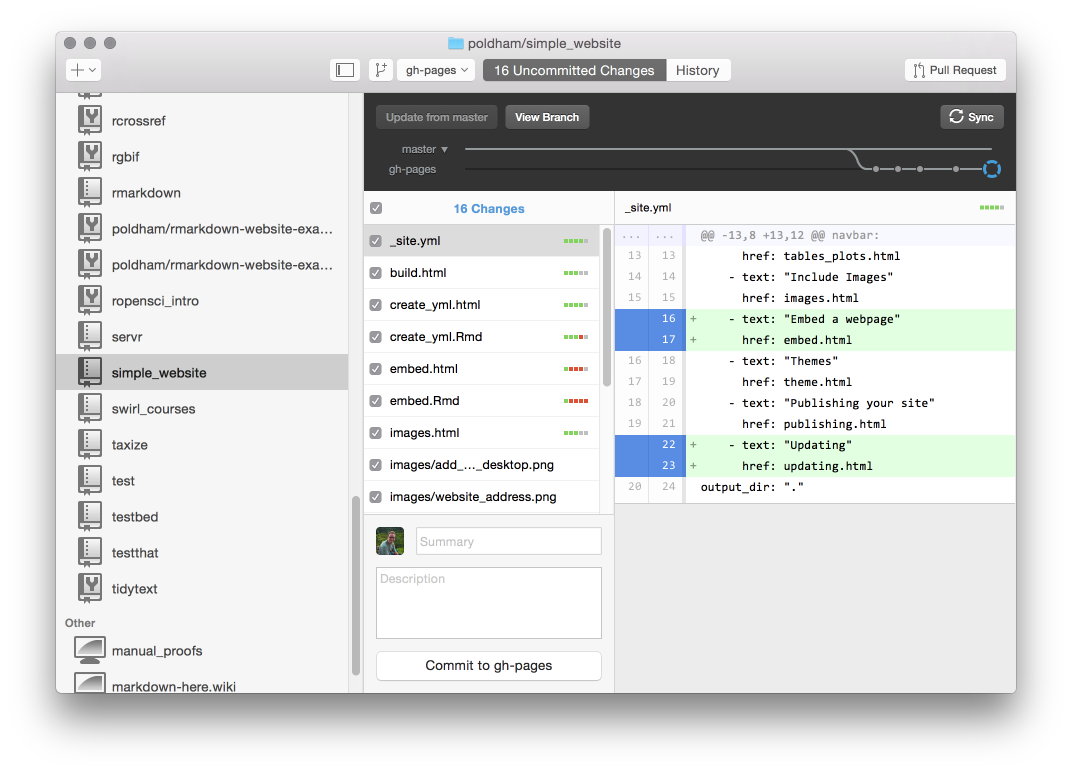Uncheck the images/website_address.png checkbox

tap(375, 497)
